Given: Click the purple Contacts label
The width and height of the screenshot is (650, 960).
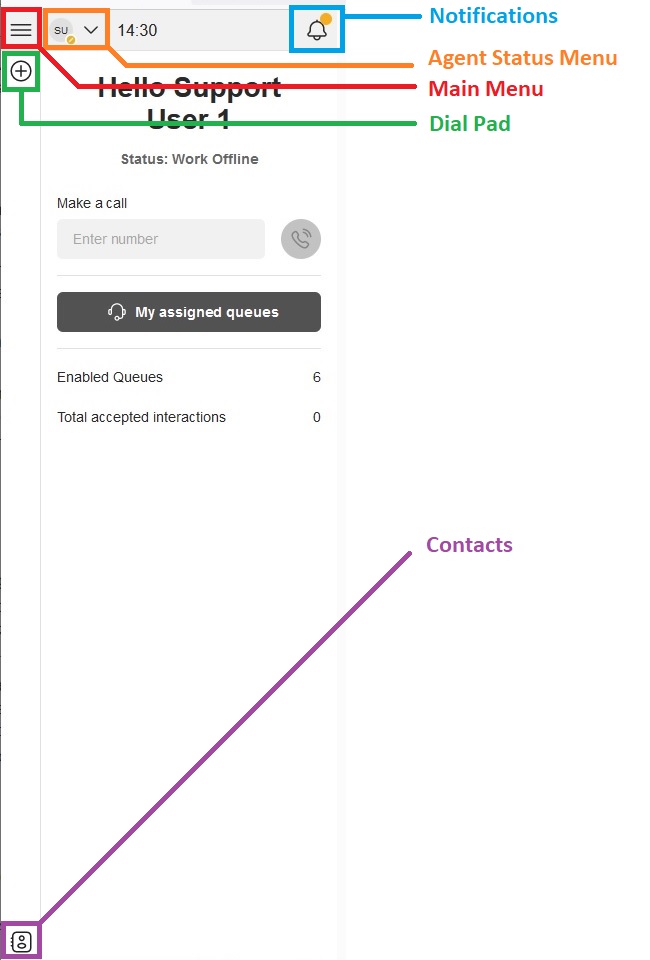Looking at the screenshot, I should pyautogui.click(x=469, y=545).
